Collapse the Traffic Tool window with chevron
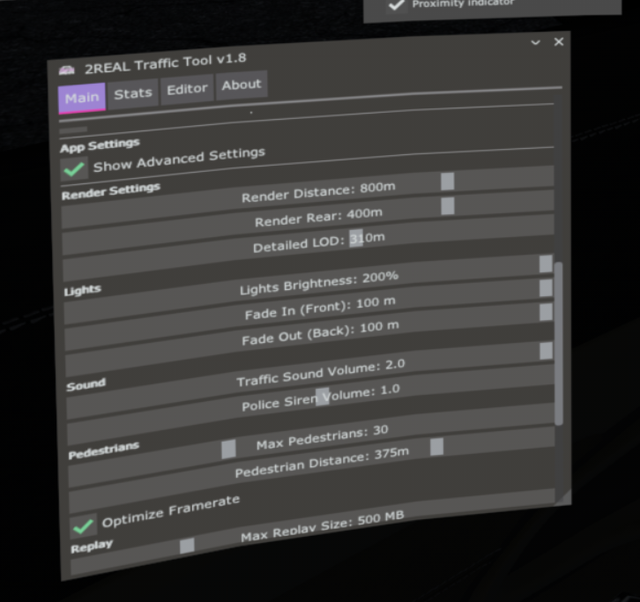640x602 pixels. tap(536, 42)
